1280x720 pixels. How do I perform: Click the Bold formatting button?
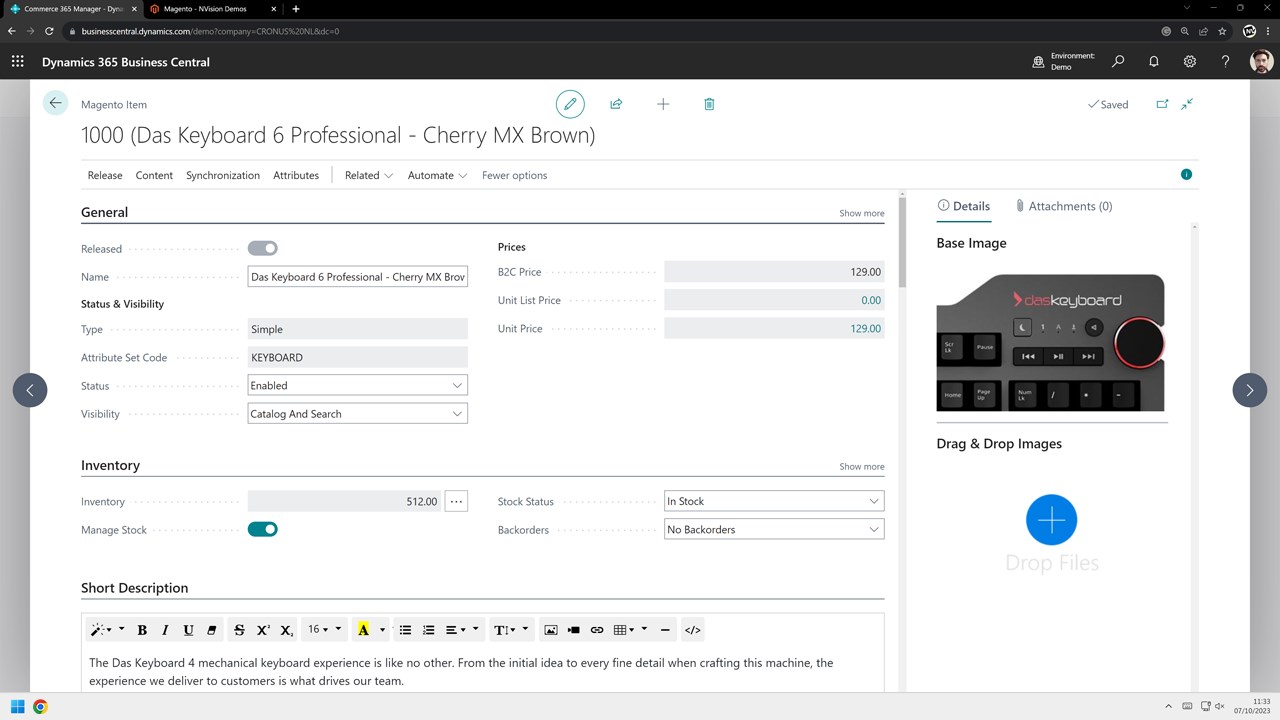(x=142, y=630)
